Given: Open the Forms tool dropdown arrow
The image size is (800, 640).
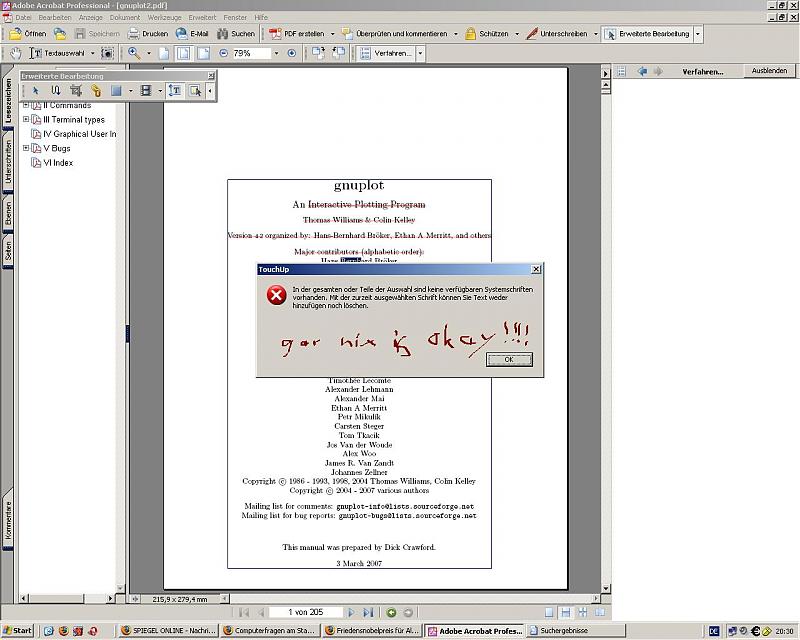Looking at the screenshot, I should (x=131, y=91).
